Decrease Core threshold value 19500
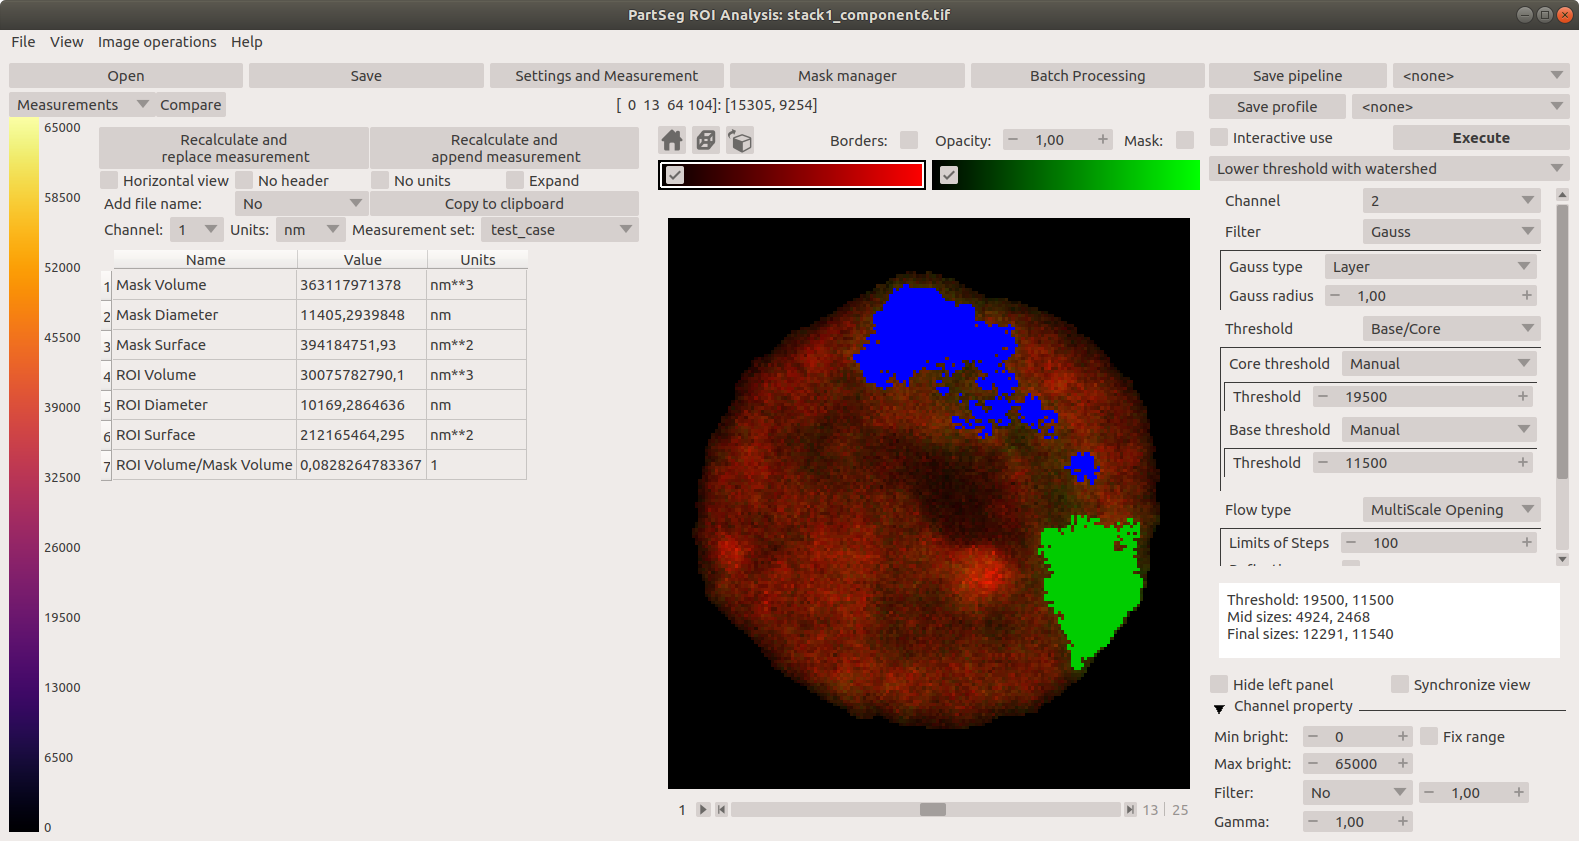 [x=1323, y=396]
